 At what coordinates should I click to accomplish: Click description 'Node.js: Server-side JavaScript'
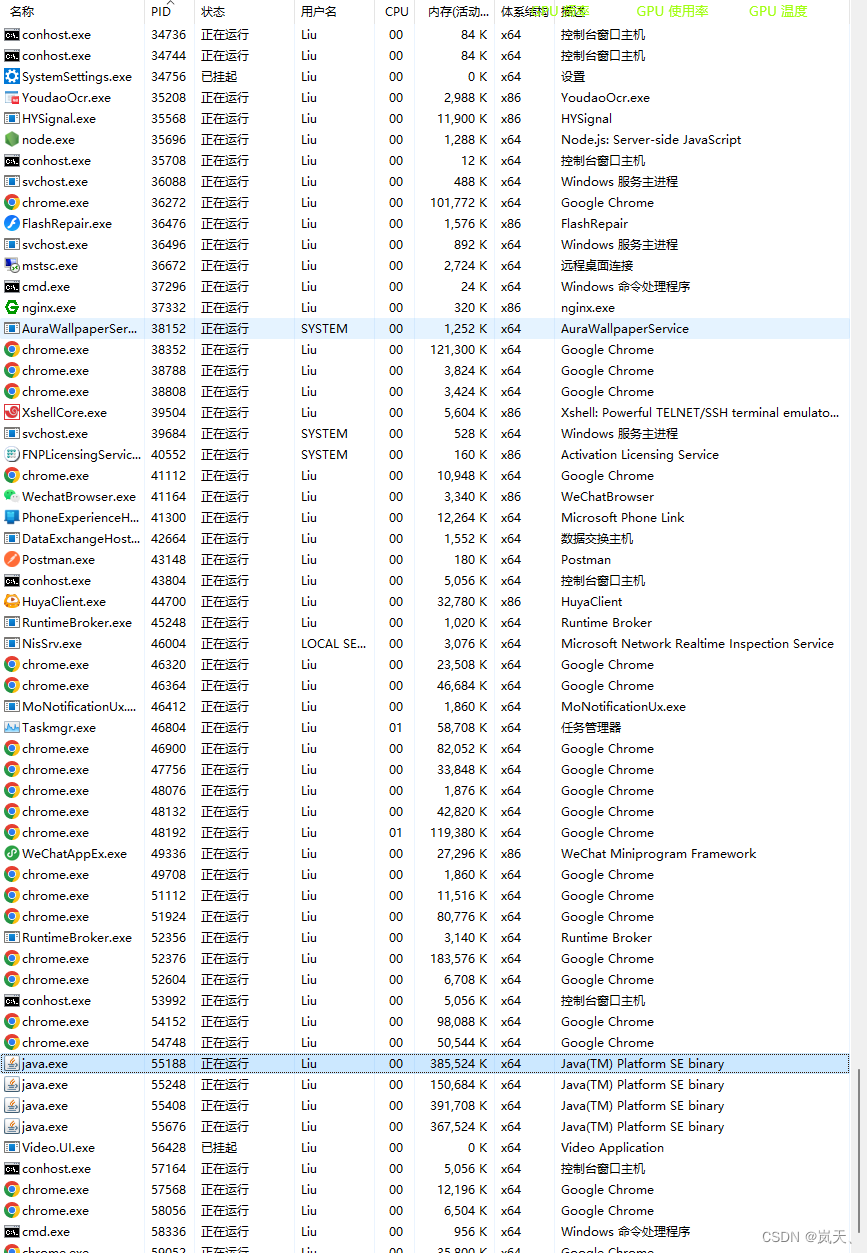click(651, 140)
